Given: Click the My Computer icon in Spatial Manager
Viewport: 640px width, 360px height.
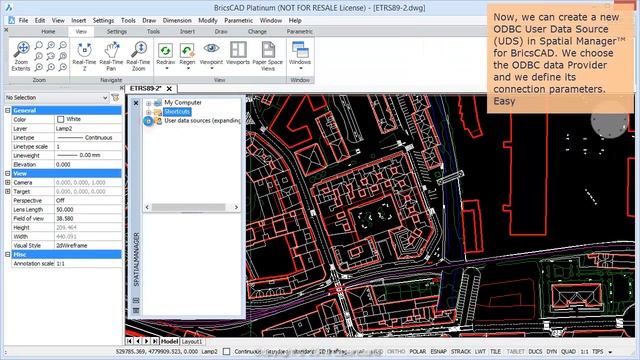Looking at the screenshot, I should pos(158,102).
